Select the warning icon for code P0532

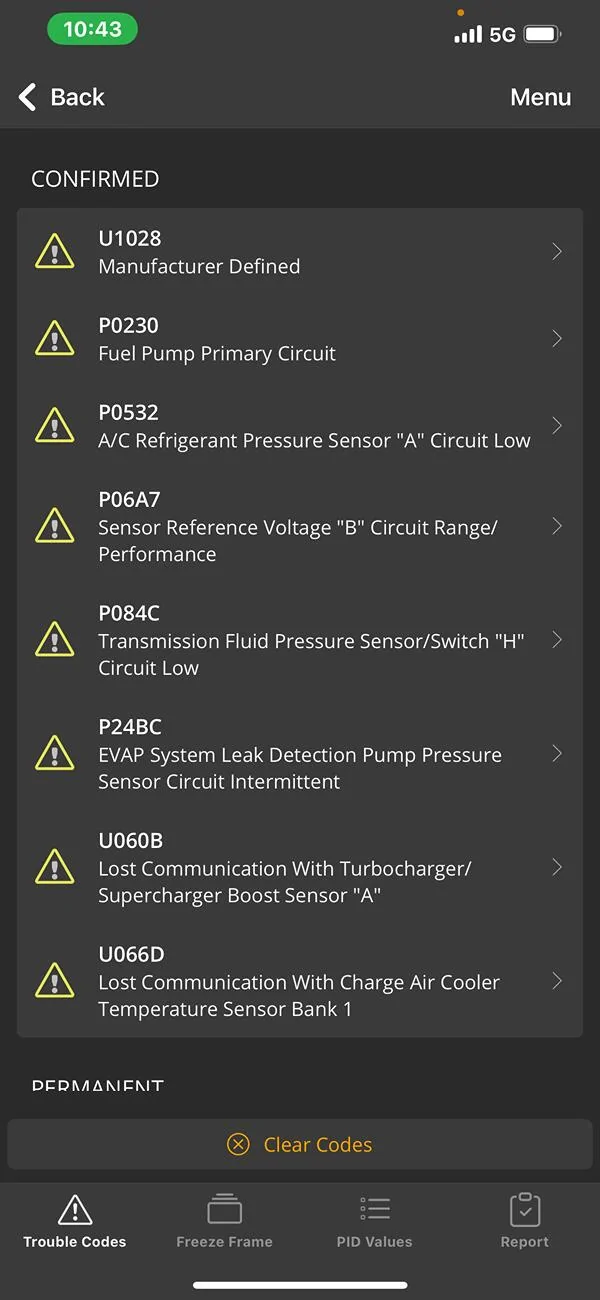coord(55,426)
